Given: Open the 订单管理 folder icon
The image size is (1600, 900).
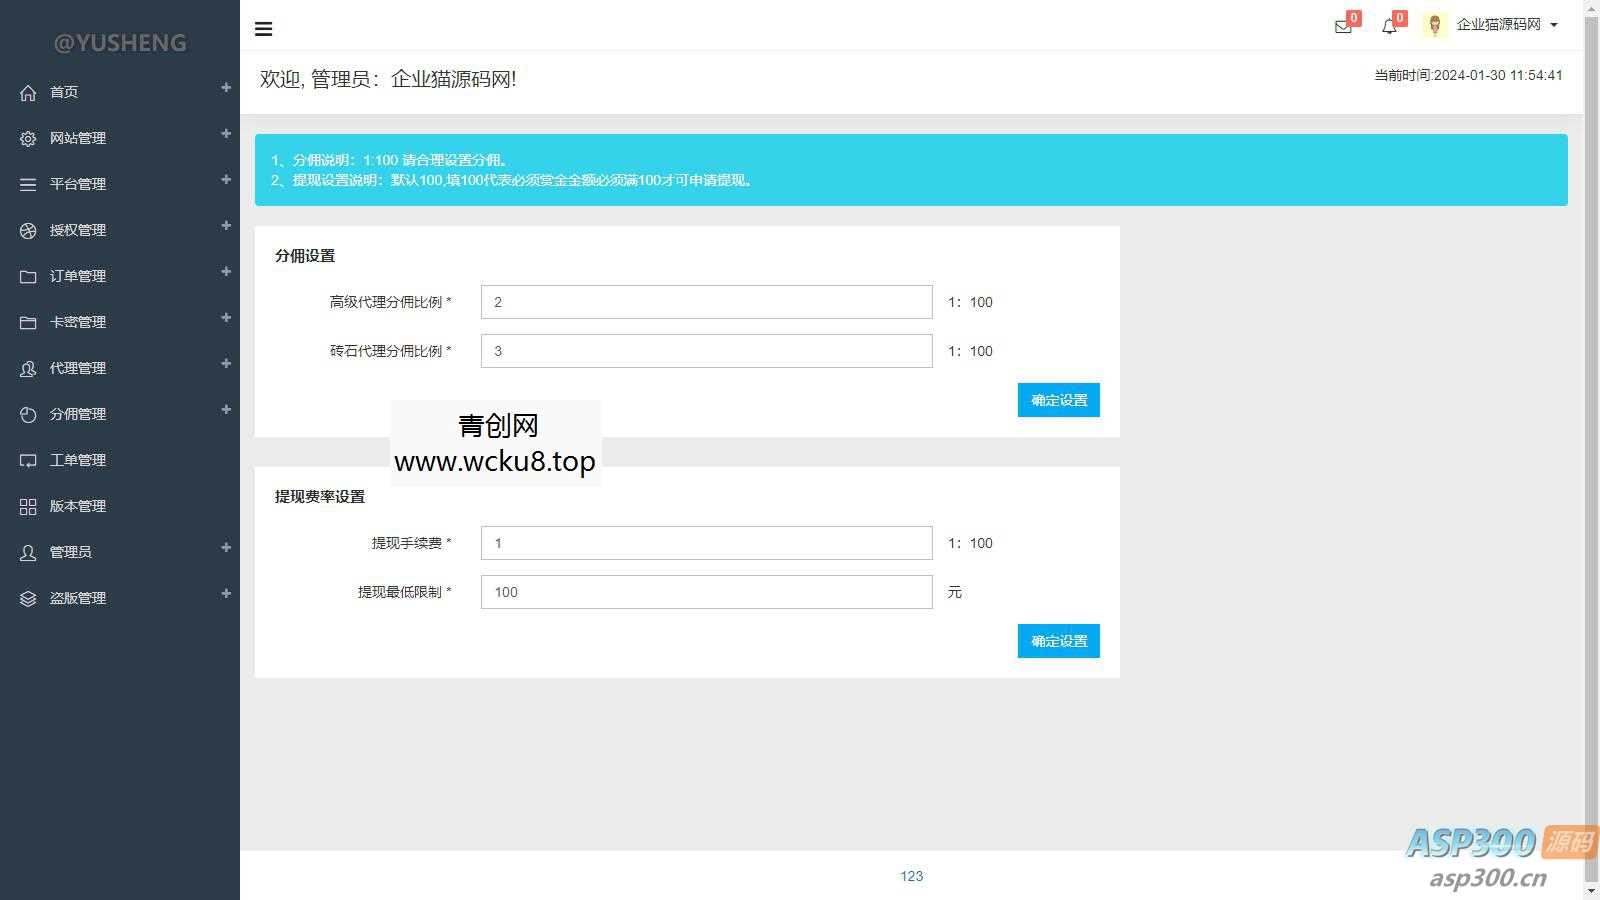Looking at the screenshot, I should click(x=27, y=276).
